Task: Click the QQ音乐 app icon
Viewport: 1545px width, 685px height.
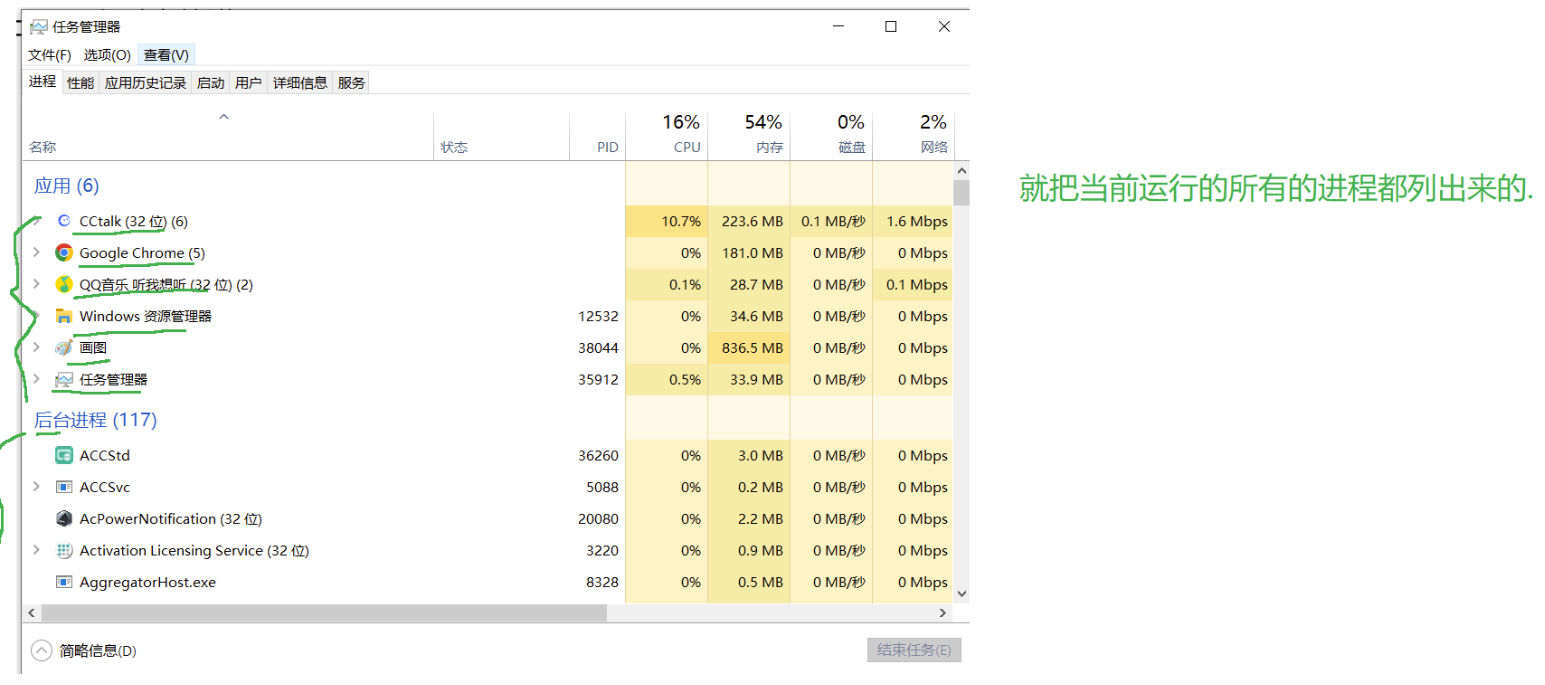Action: 64,285
